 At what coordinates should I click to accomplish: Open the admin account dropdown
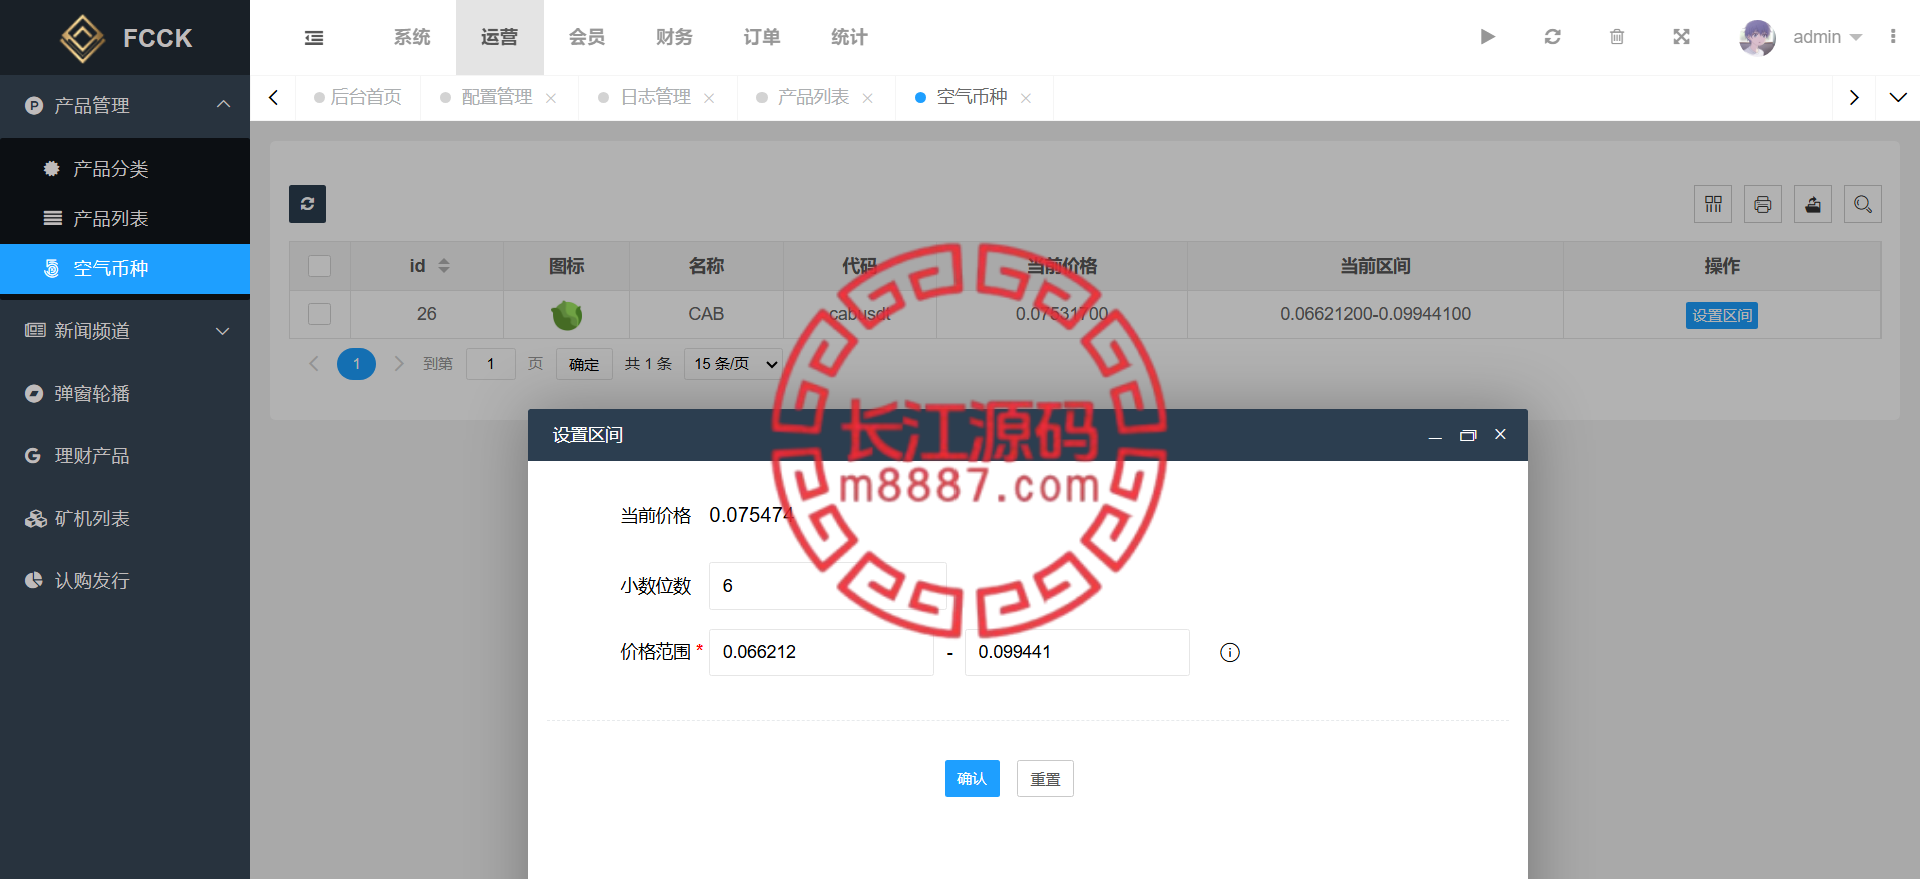pyautogui.click(x=1827, y=37)
